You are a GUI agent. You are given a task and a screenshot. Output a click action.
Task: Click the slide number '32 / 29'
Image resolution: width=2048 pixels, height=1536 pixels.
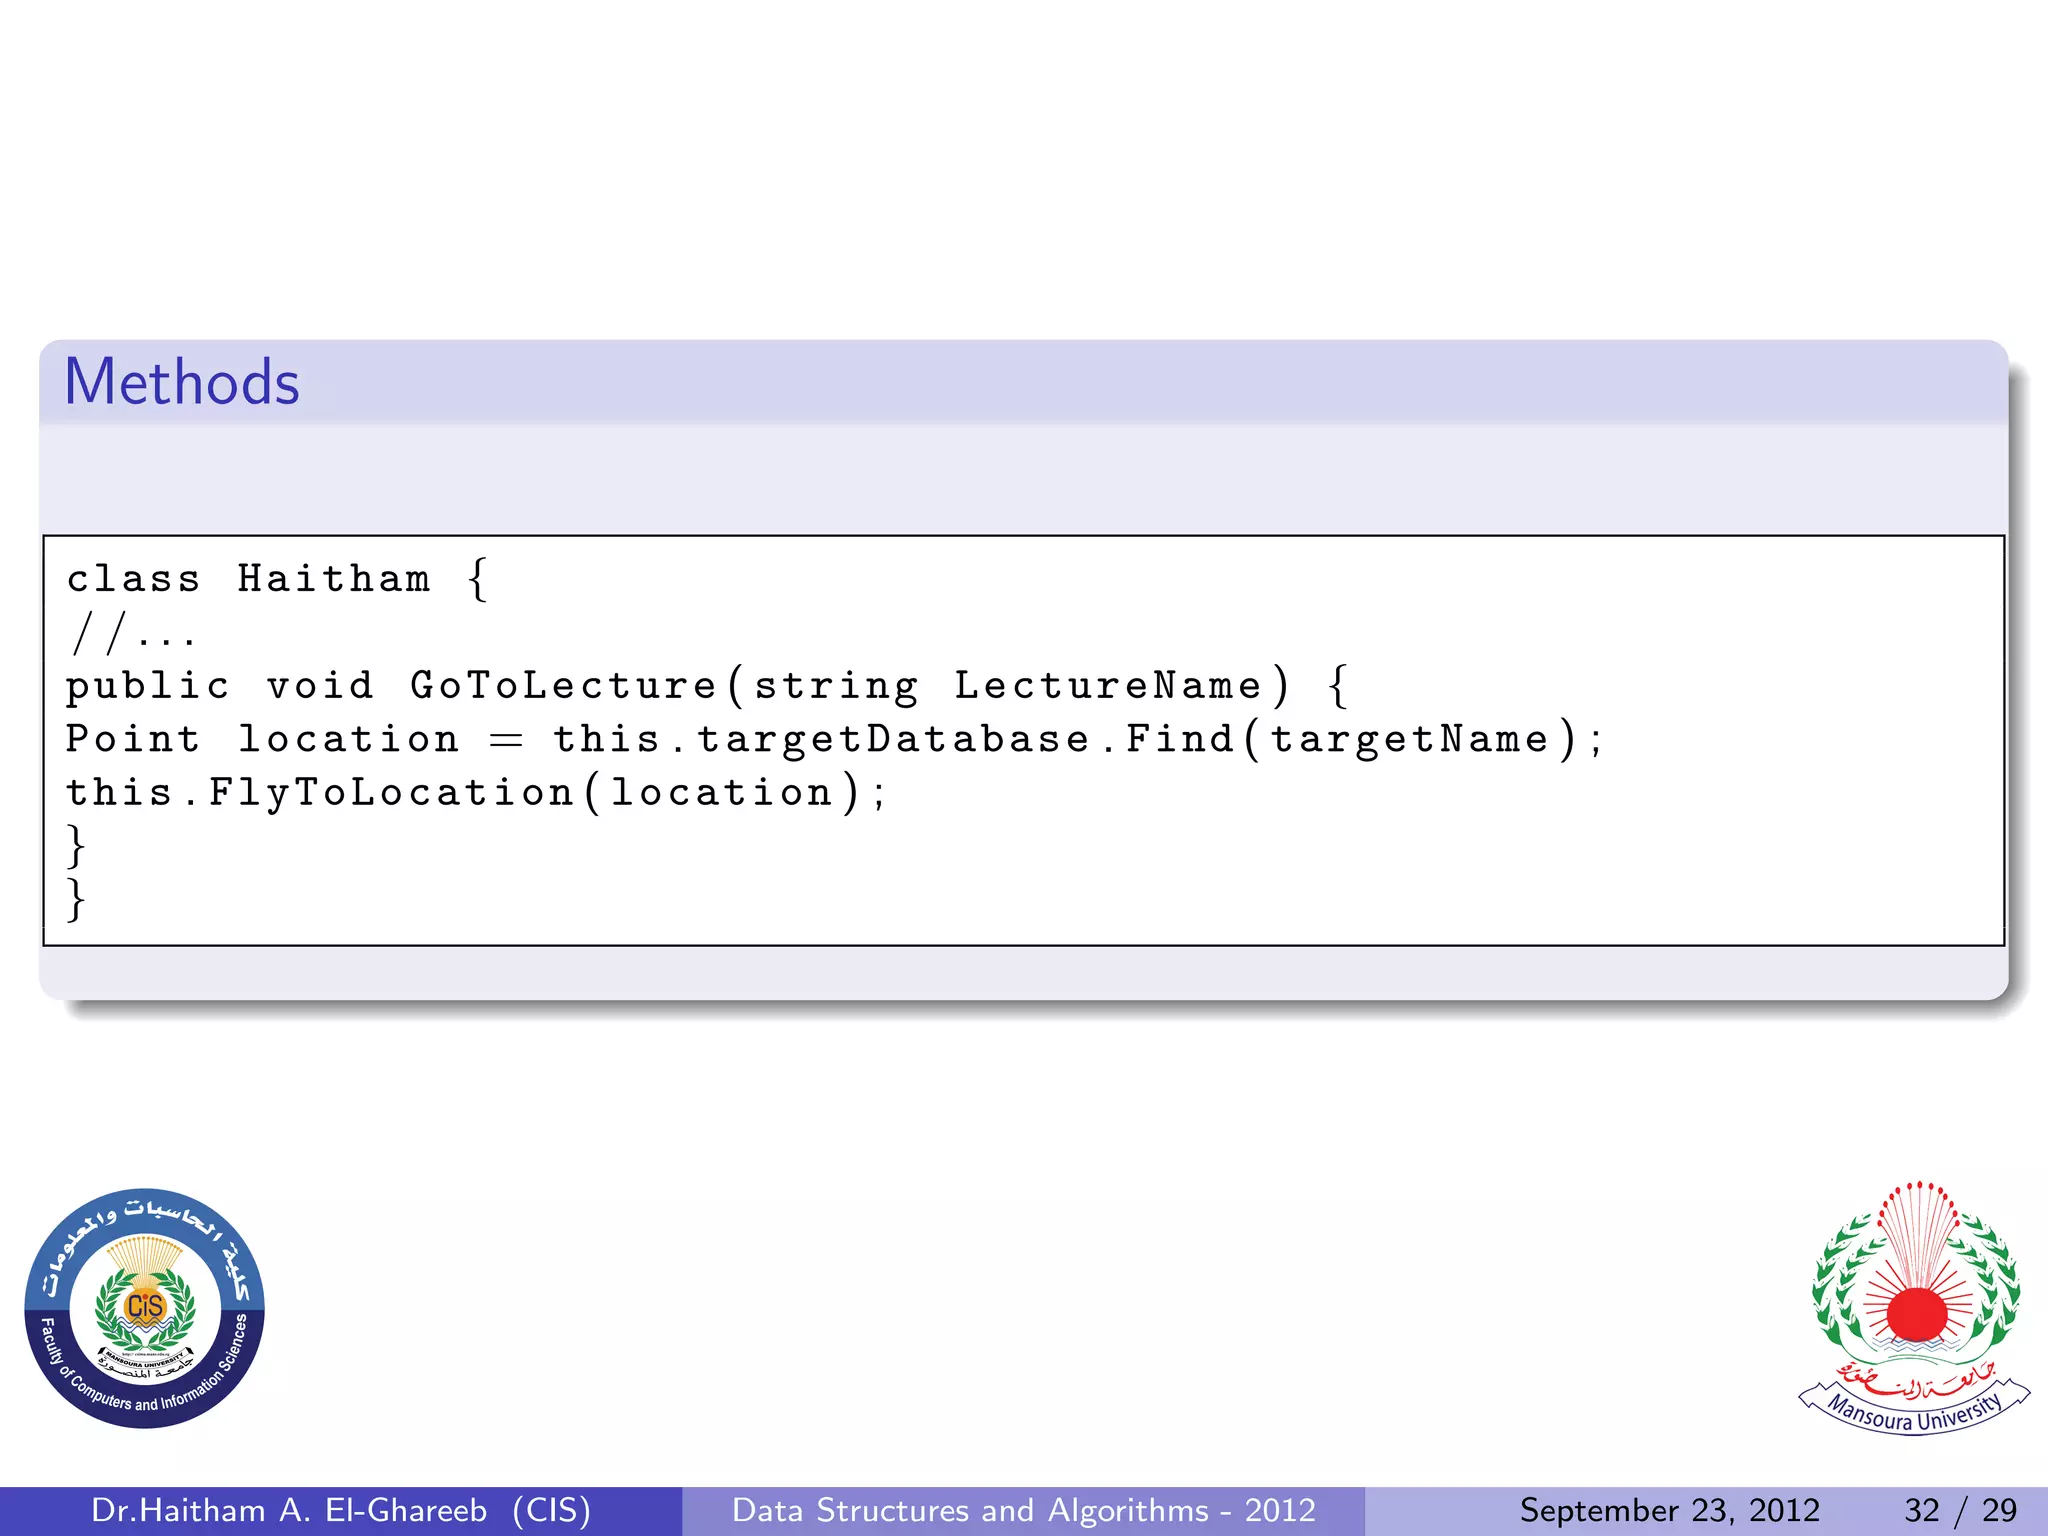1960,1510
